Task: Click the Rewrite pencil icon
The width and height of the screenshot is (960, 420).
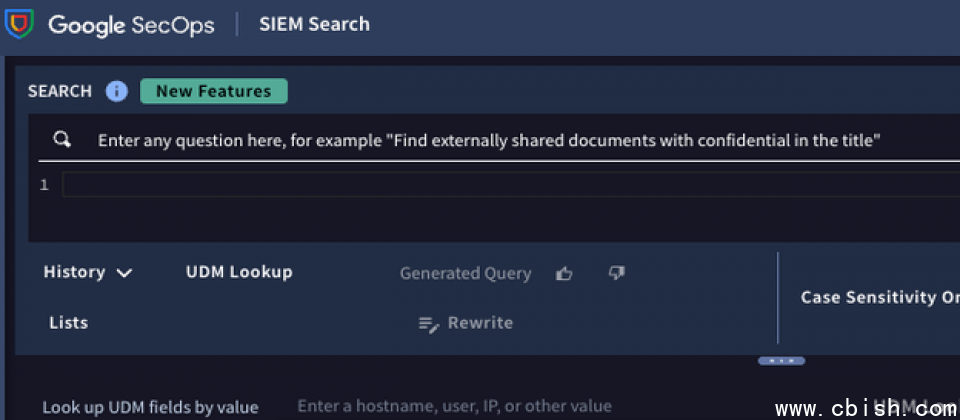Action: click(429, 324)
